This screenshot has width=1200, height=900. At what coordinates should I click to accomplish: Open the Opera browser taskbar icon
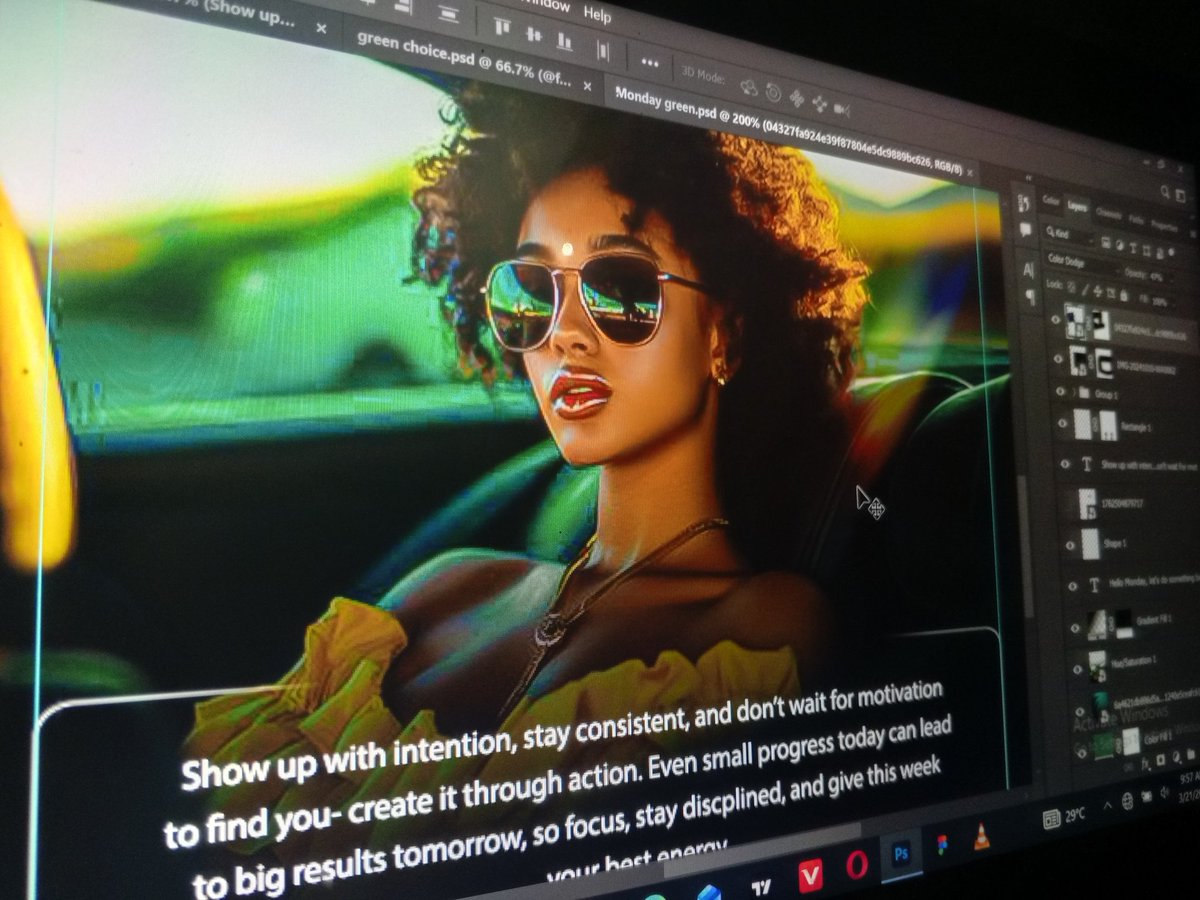pyautogui.click(x=857, y=863)
